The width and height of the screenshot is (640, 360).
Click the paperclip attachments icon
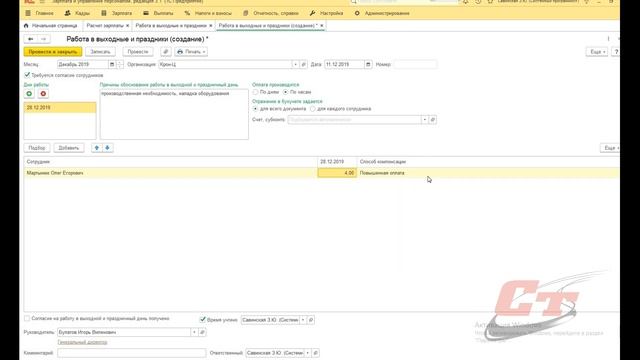click(166, 52)
